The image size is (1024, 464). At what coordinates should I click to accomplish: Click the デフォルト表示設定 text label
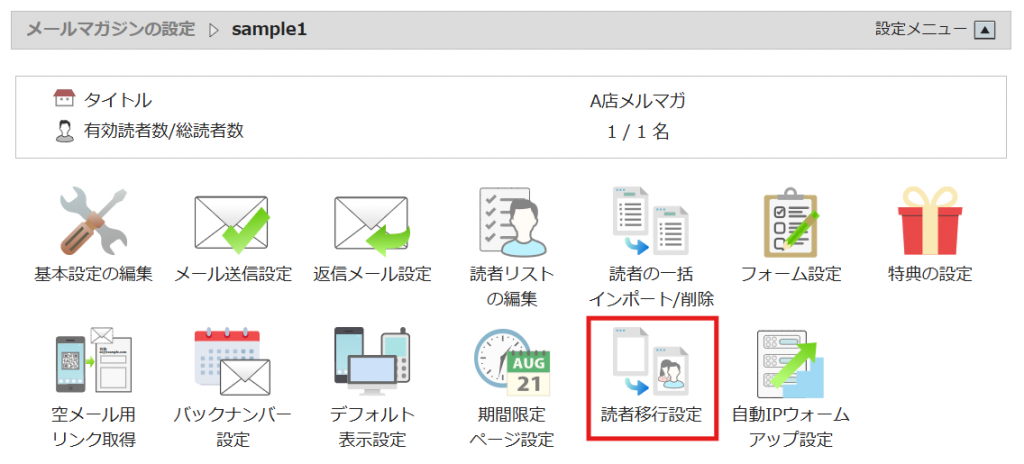[372, 427]
